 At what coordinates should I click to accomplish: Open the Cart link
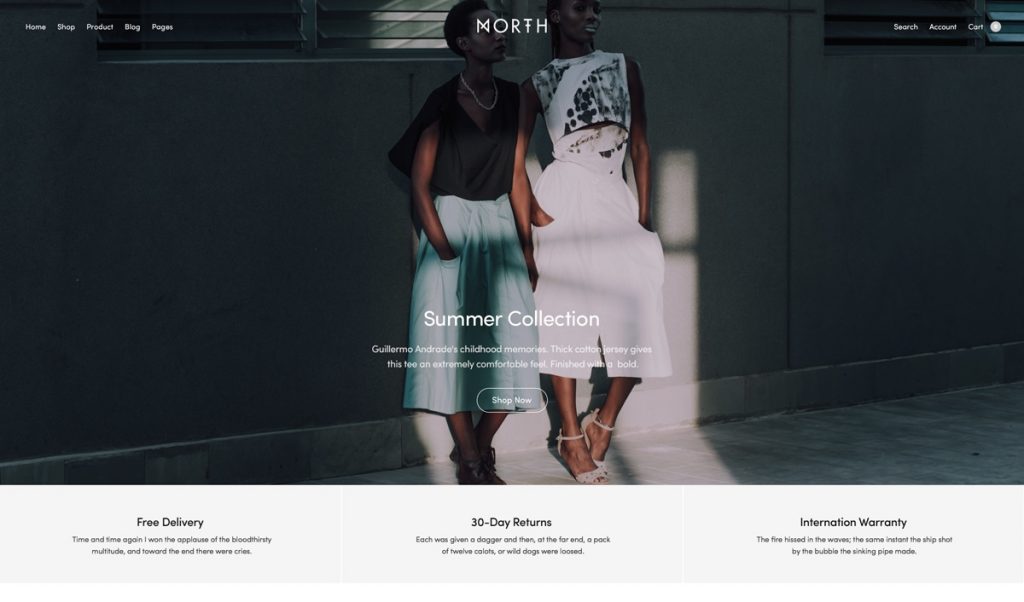click(975, 27)
